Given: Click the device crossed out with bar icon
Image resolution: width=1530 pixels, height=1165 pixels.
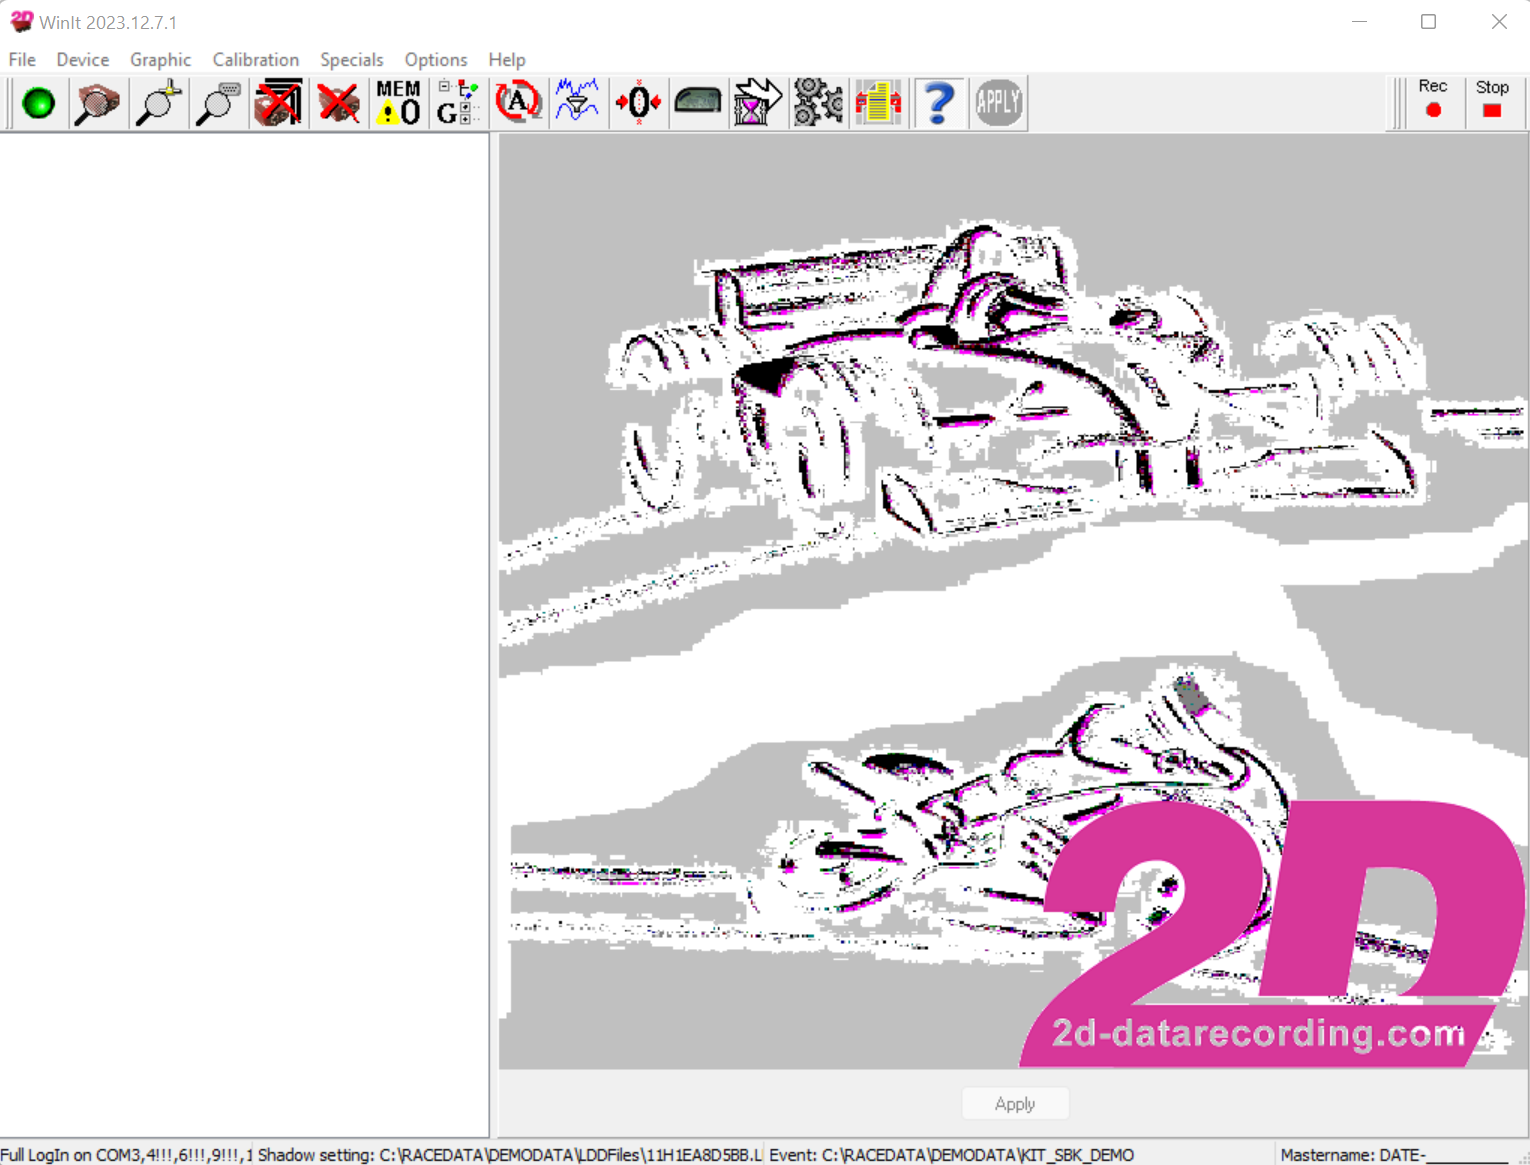Looking at the screenshot, I should (278, 103).
